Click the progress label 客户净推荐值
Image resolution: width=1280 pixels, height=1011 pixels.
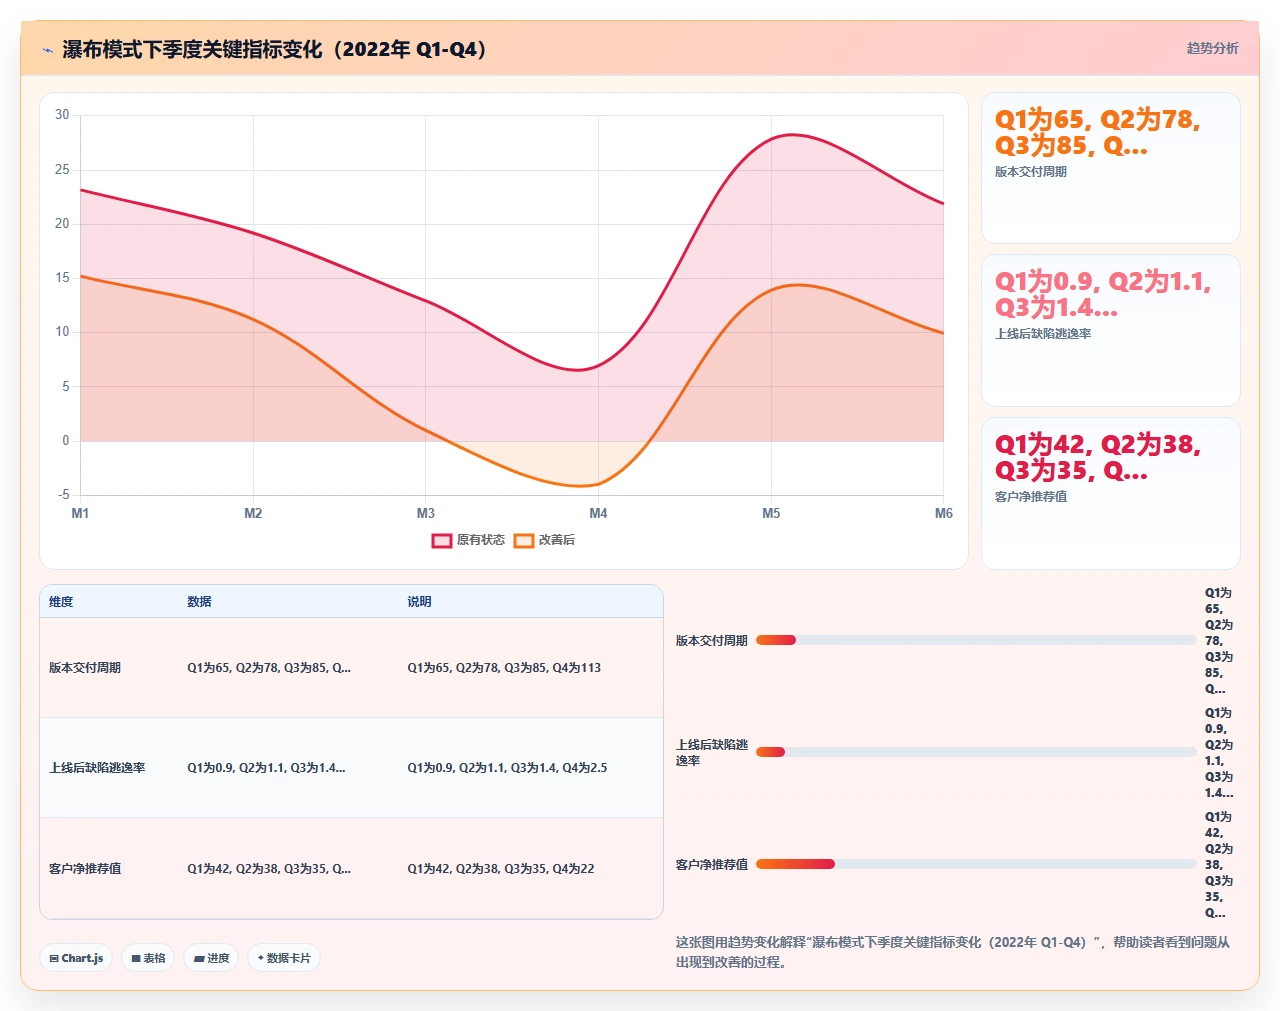[712, 865]
